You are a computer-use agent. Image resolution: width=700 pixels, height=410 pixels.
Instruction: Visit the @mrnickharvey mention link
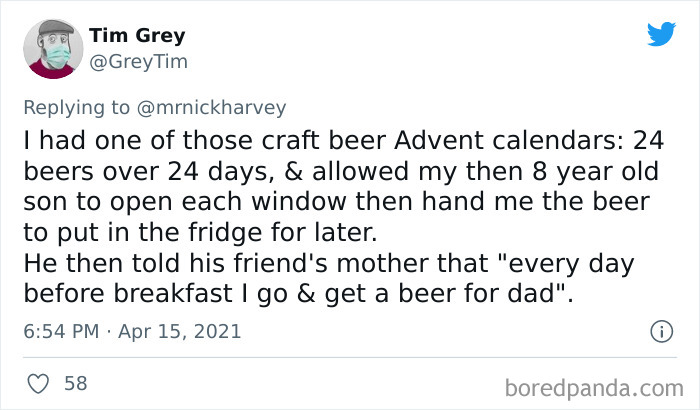[211, 108]
